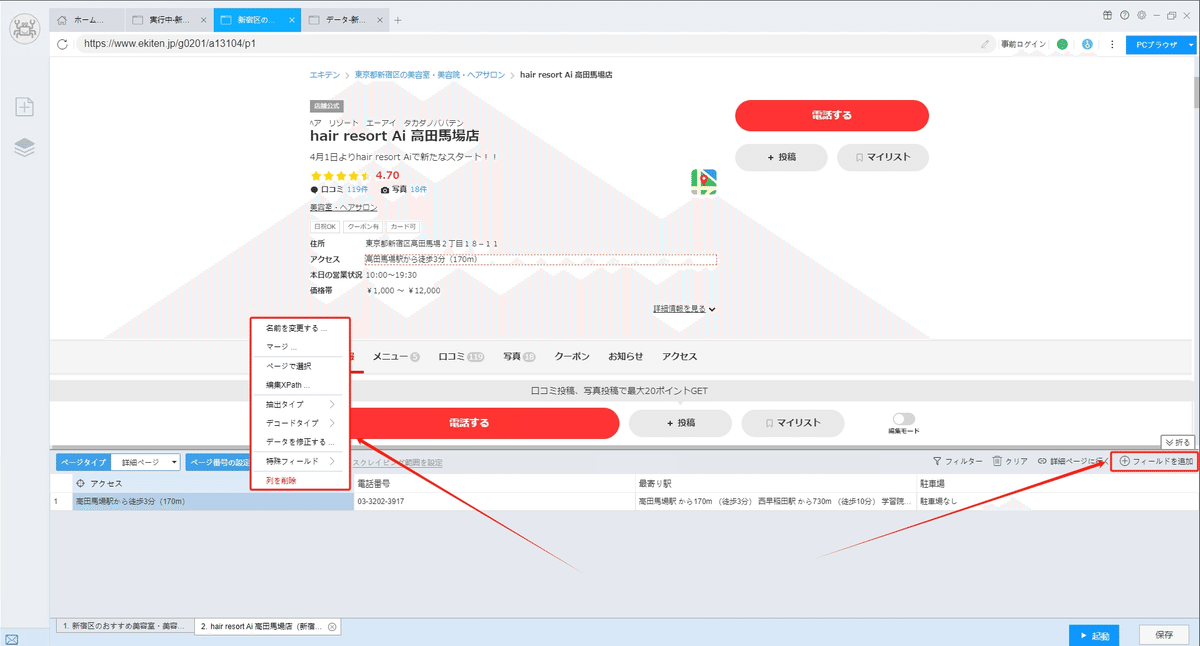Click the Octoparse logo icon
This screenshot has width=1200, height=646.
[24, 30]
